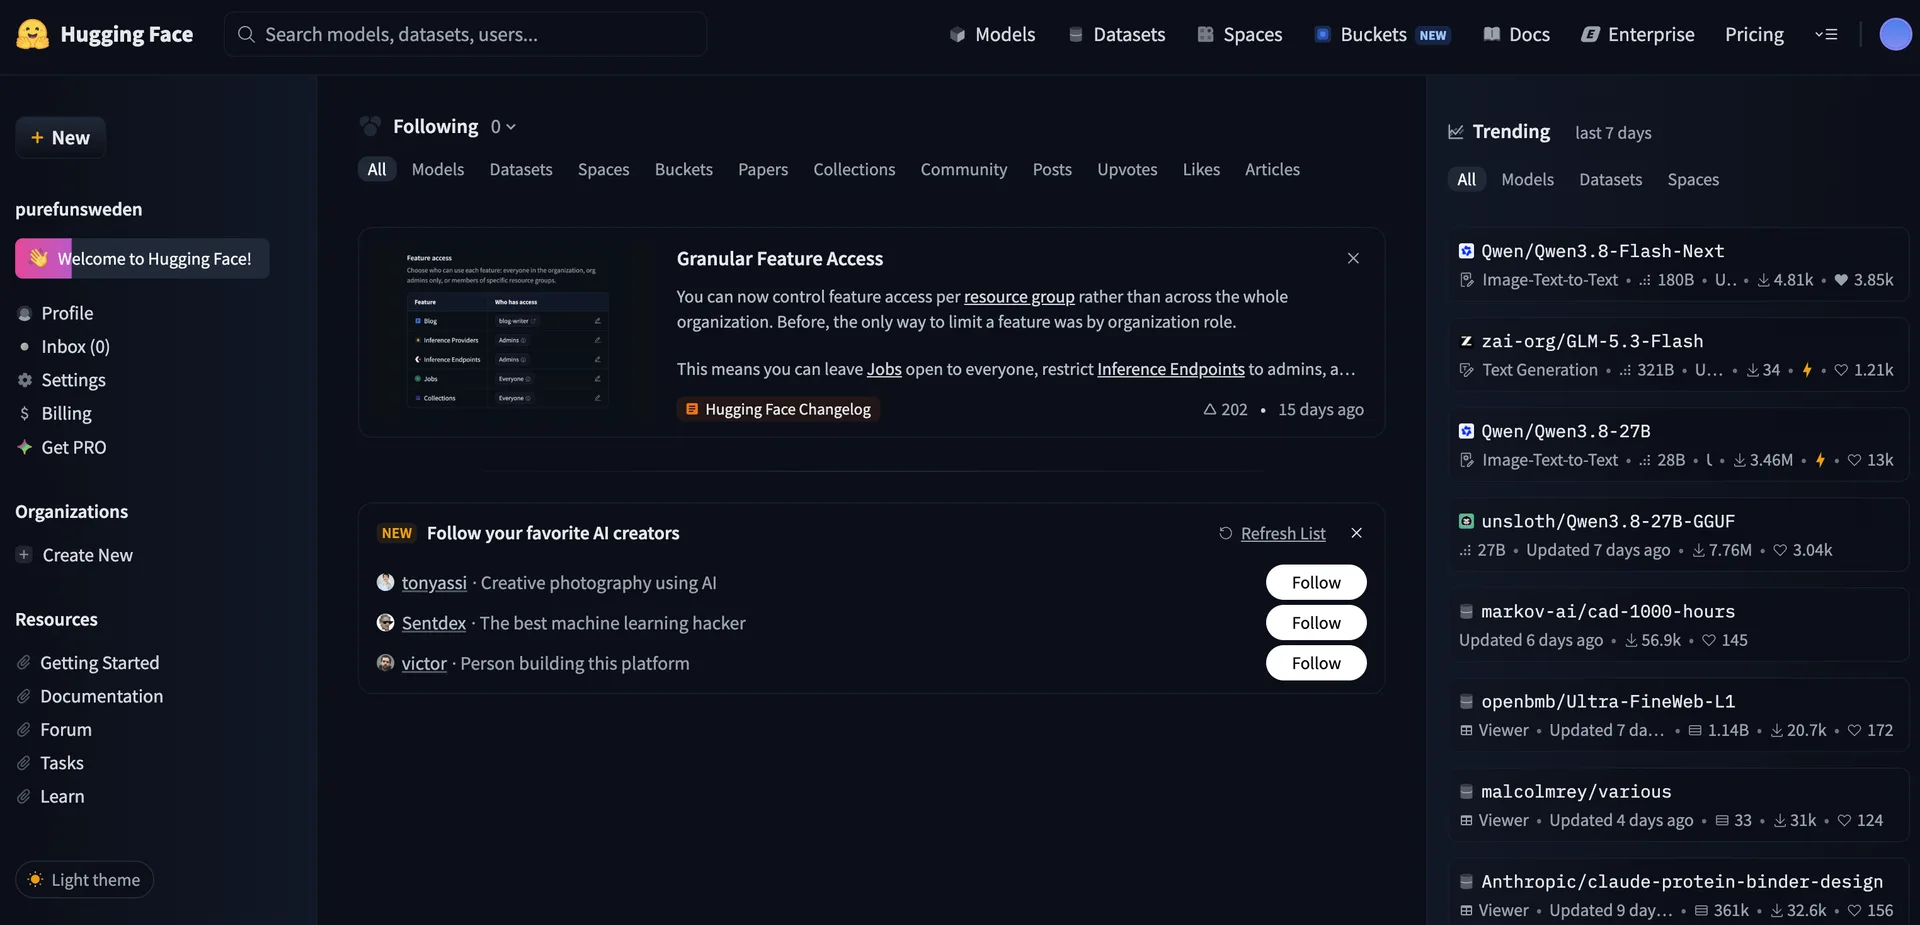
Task: Focus the search models, datasets, users field
Action: tap(466, 34)
